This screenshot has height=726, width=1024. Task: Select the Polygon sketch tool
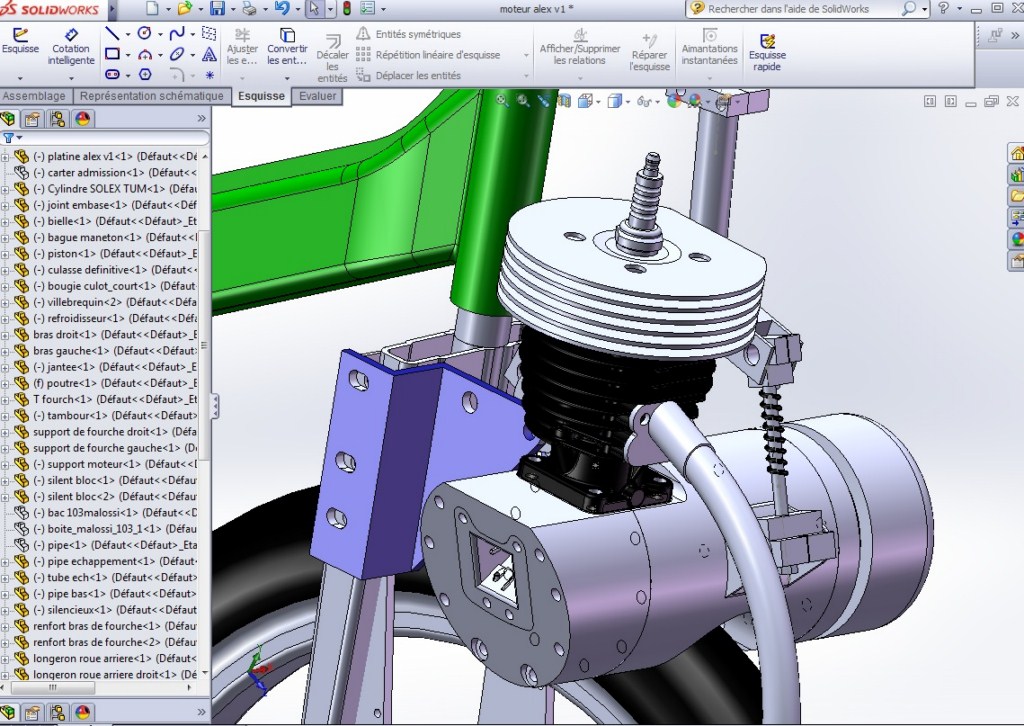point(145,74)
